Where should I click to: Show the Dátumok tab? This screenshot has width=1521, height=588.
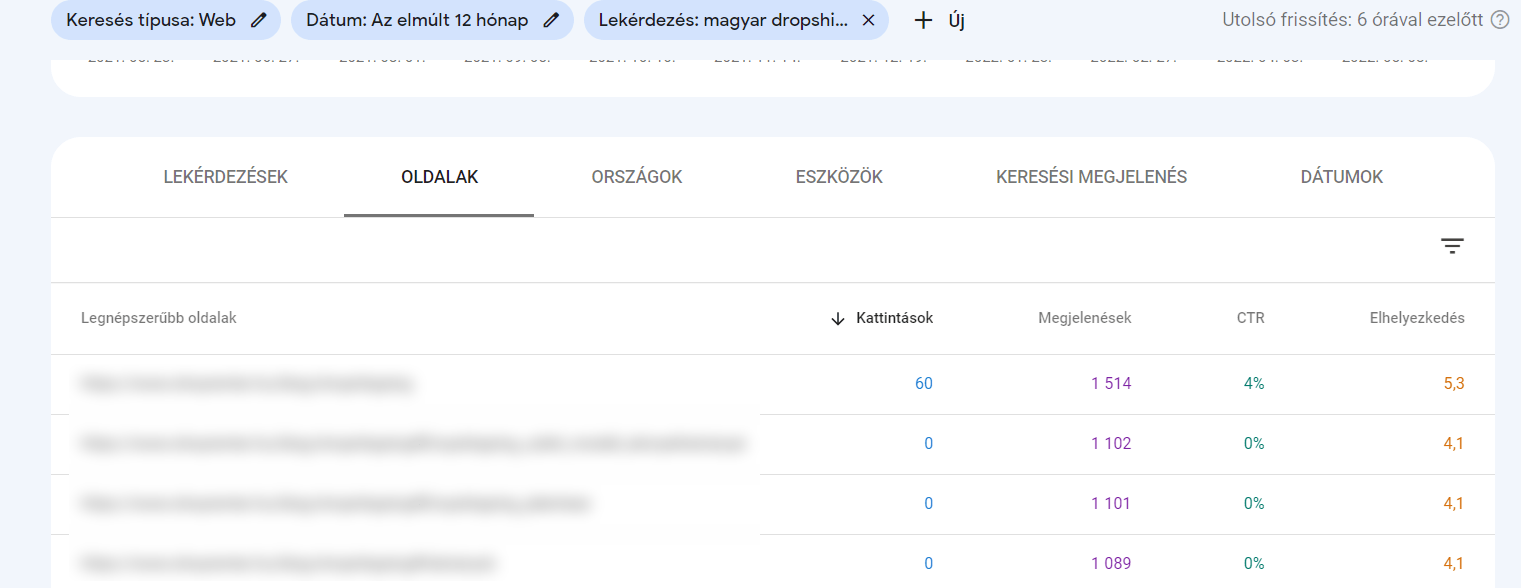pos(1342,177)
